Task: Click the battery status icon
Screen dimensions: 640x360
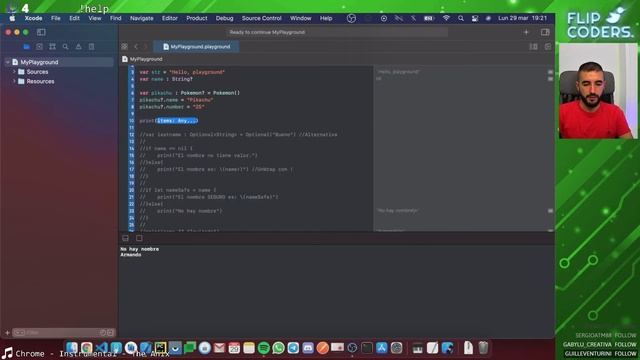Action: coord(429,18)
